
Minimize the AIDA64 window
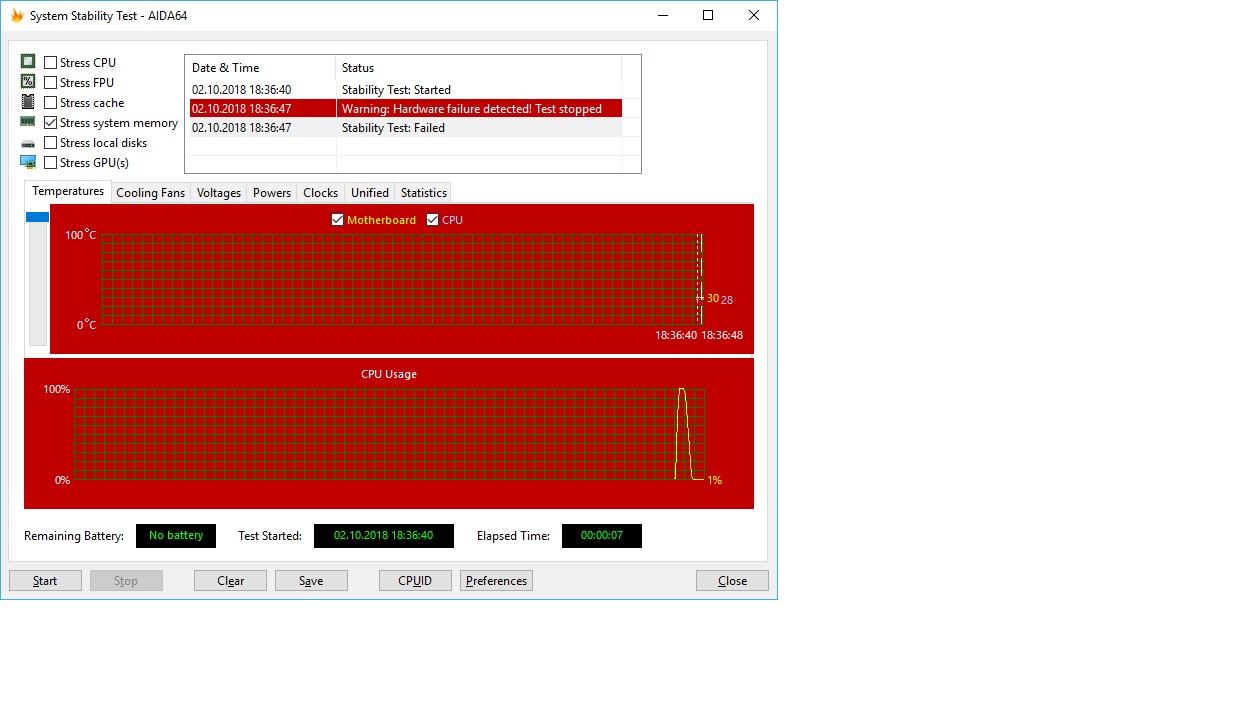coord(662,15)
